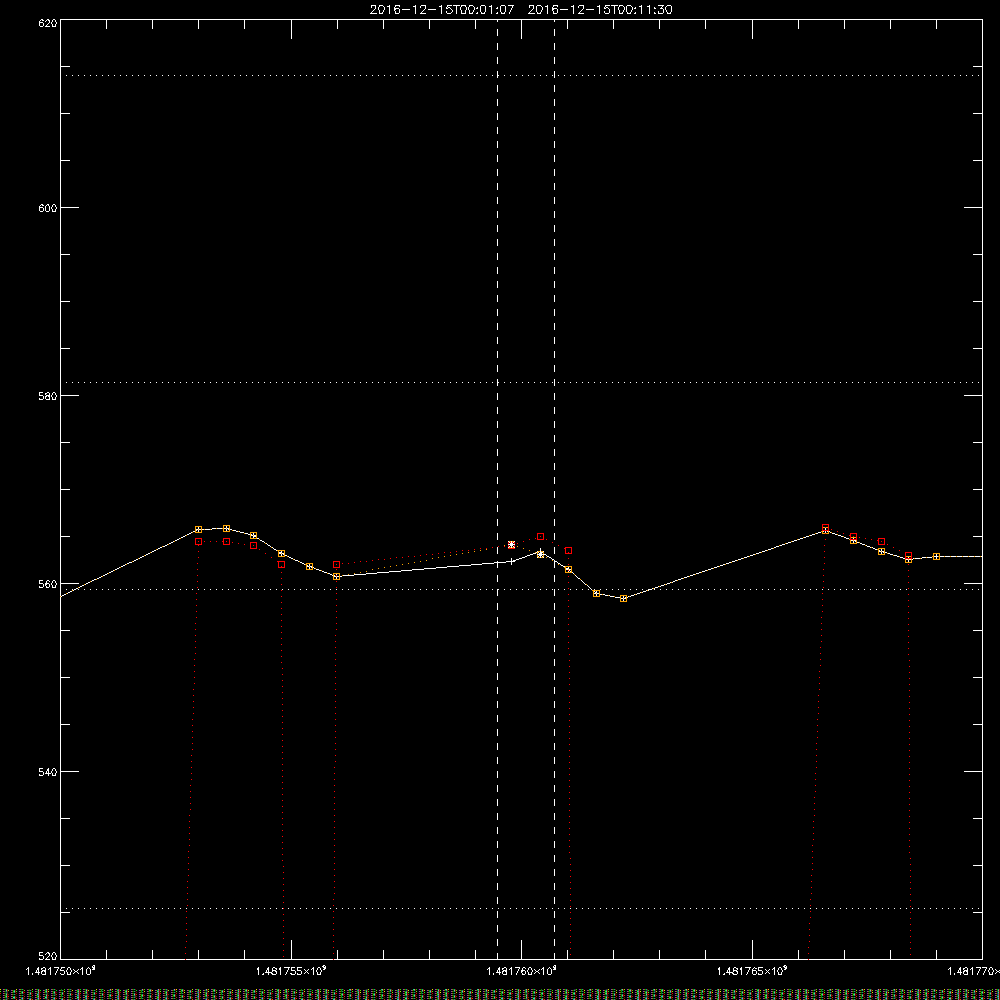The width and height of the screenshot is (1000, 1000).
Task: Click the lowest orange square data point on the curve
Action: (x=624, y=598)
